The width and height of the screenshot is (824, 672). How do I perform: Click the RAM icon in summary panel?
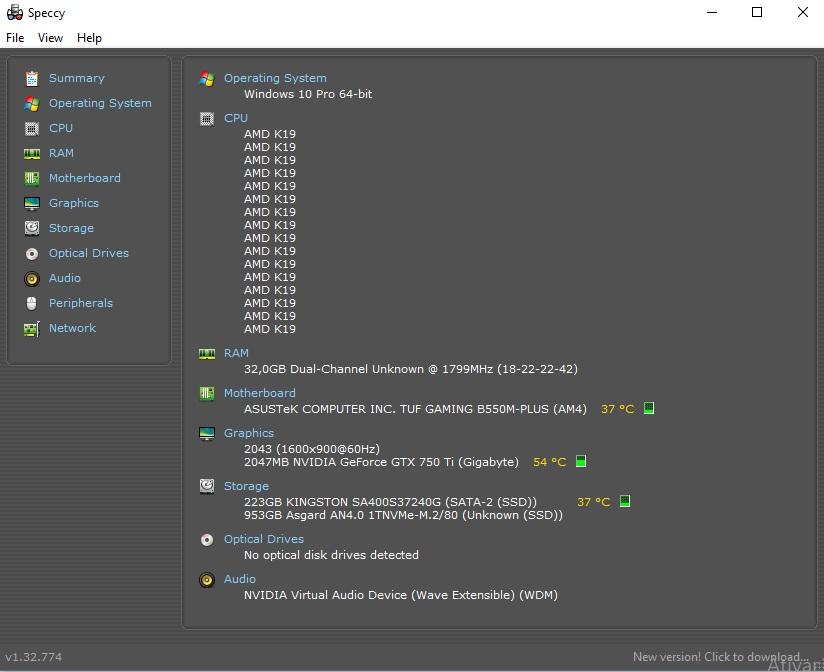pos(207,354)
